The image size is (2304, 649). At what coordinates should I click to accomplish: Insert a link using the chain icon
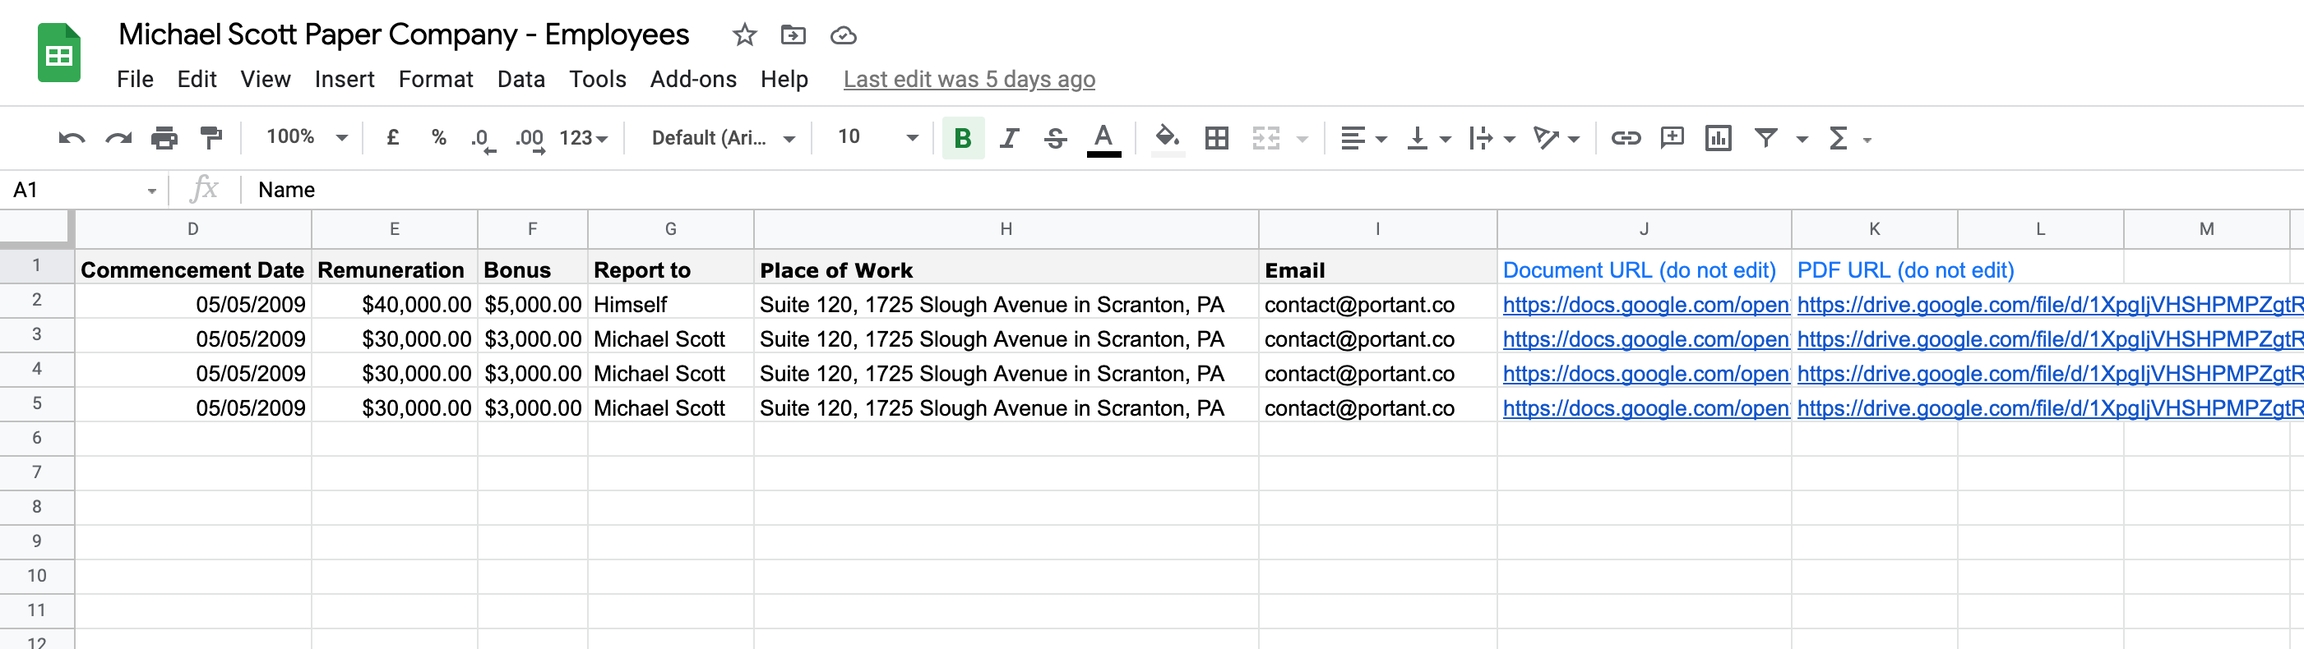(x=1625, y=138)
